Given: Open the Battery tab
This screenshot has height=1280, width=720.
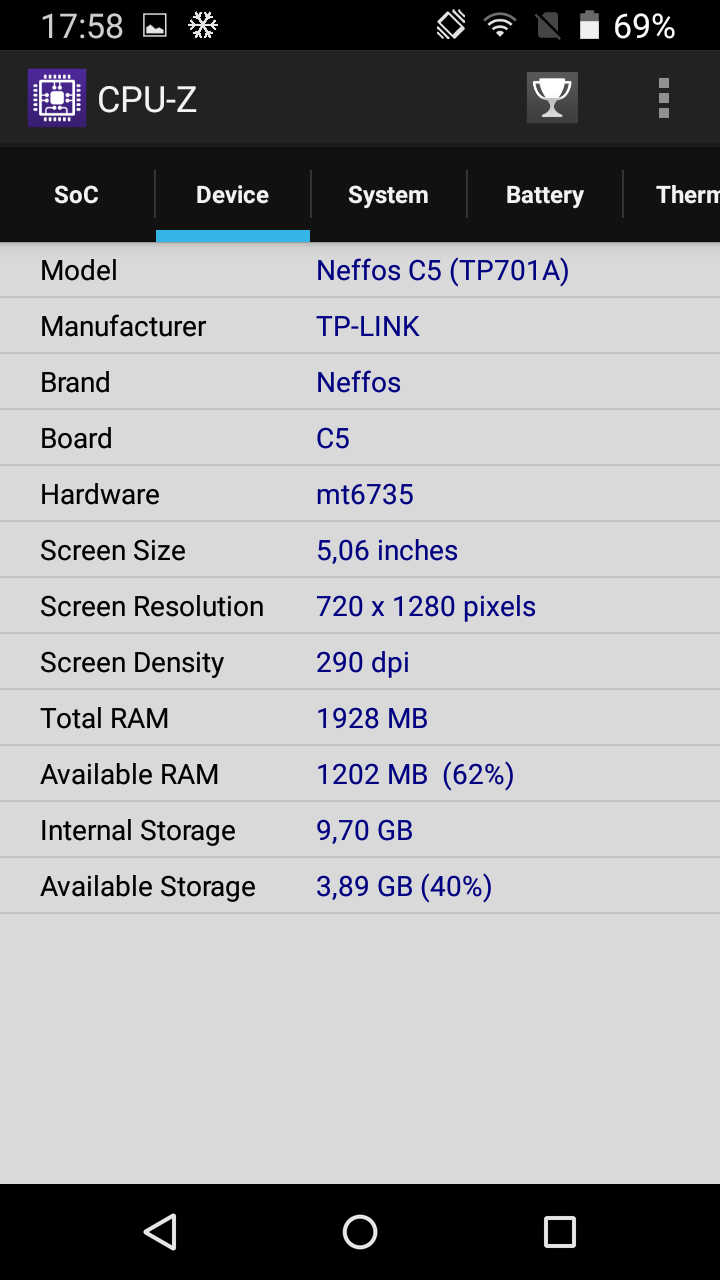Looking at the screenshot, I should tap(544, 194).
